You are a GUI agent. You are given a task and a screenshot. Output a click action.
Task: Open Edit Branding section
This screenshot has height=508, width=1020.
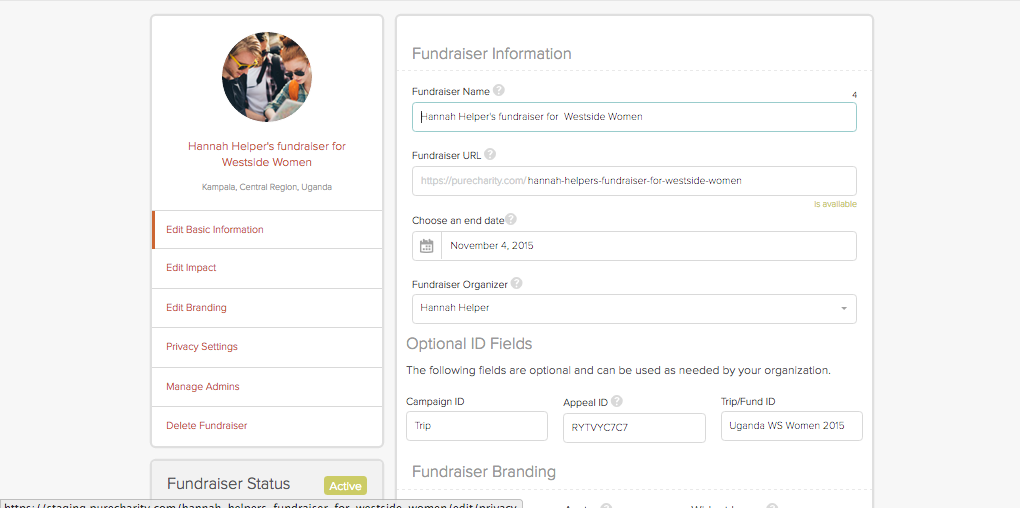click(267, 308)
